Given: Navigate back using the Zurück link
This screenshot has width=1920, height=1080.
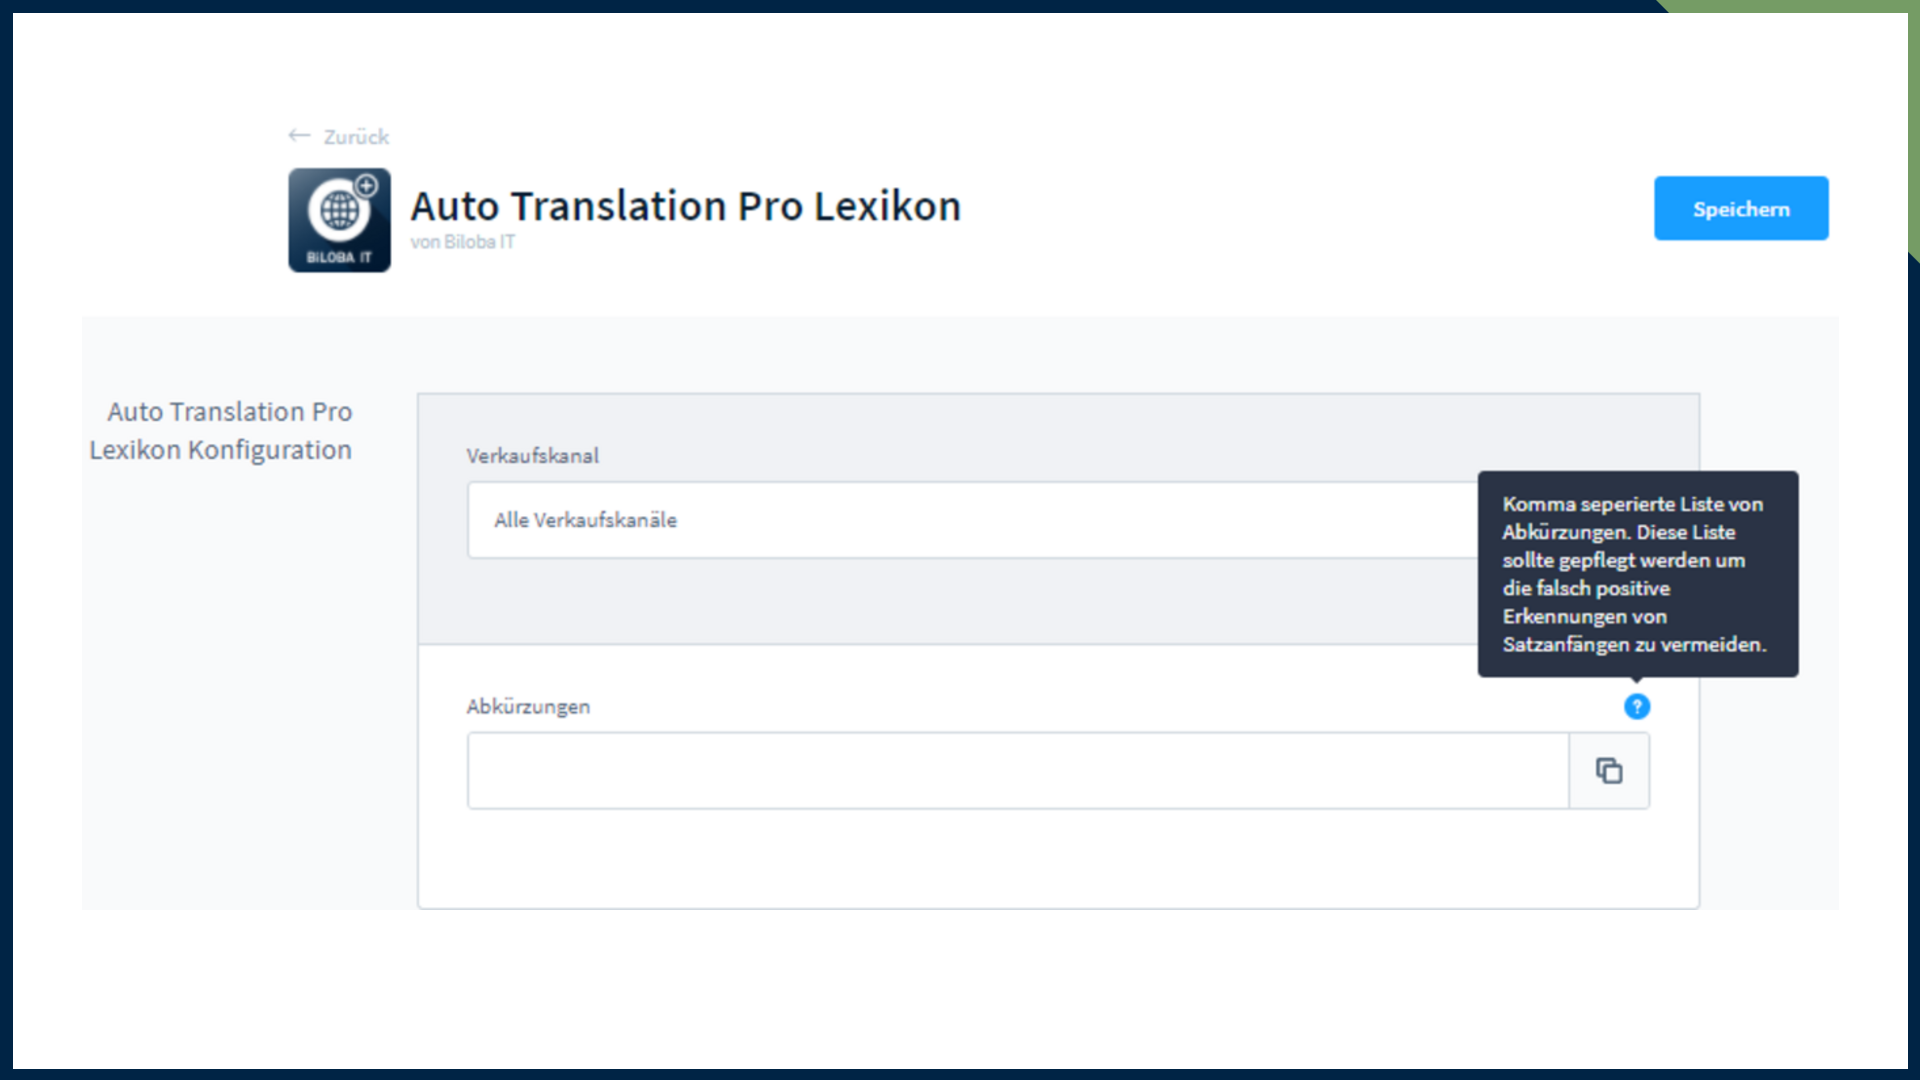Looking at the screenshot, I should (356, 136).
